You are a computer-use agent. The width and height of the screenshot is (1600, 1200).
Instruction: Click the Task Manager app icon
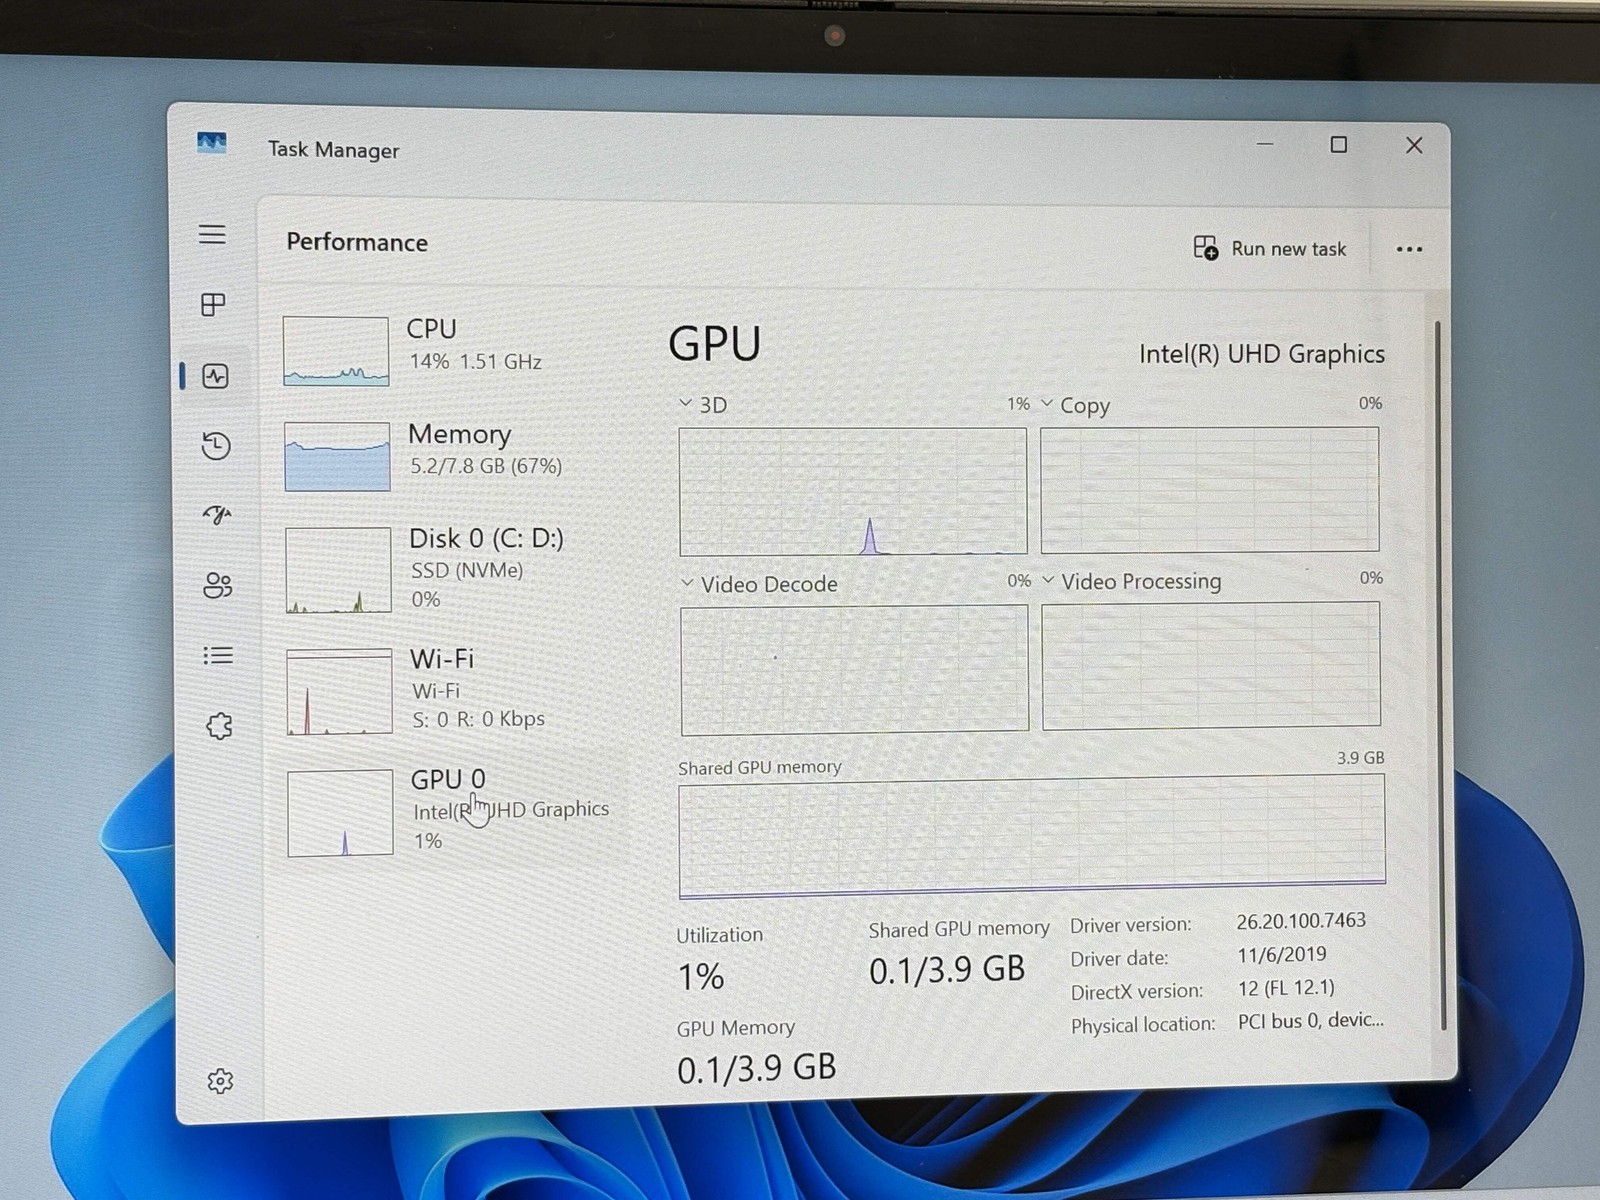(x=211, y=144)
